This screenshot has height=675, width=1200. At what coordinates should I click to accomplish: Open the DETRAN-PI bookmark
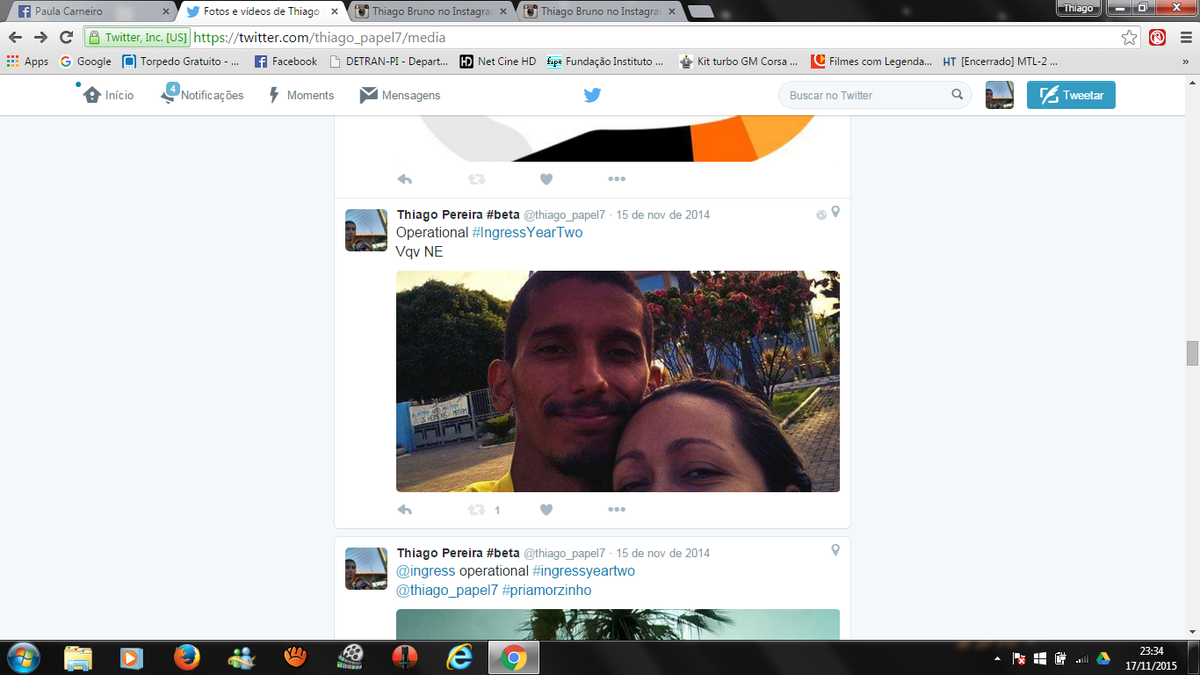pyautogui.click(x=387, y=61)
